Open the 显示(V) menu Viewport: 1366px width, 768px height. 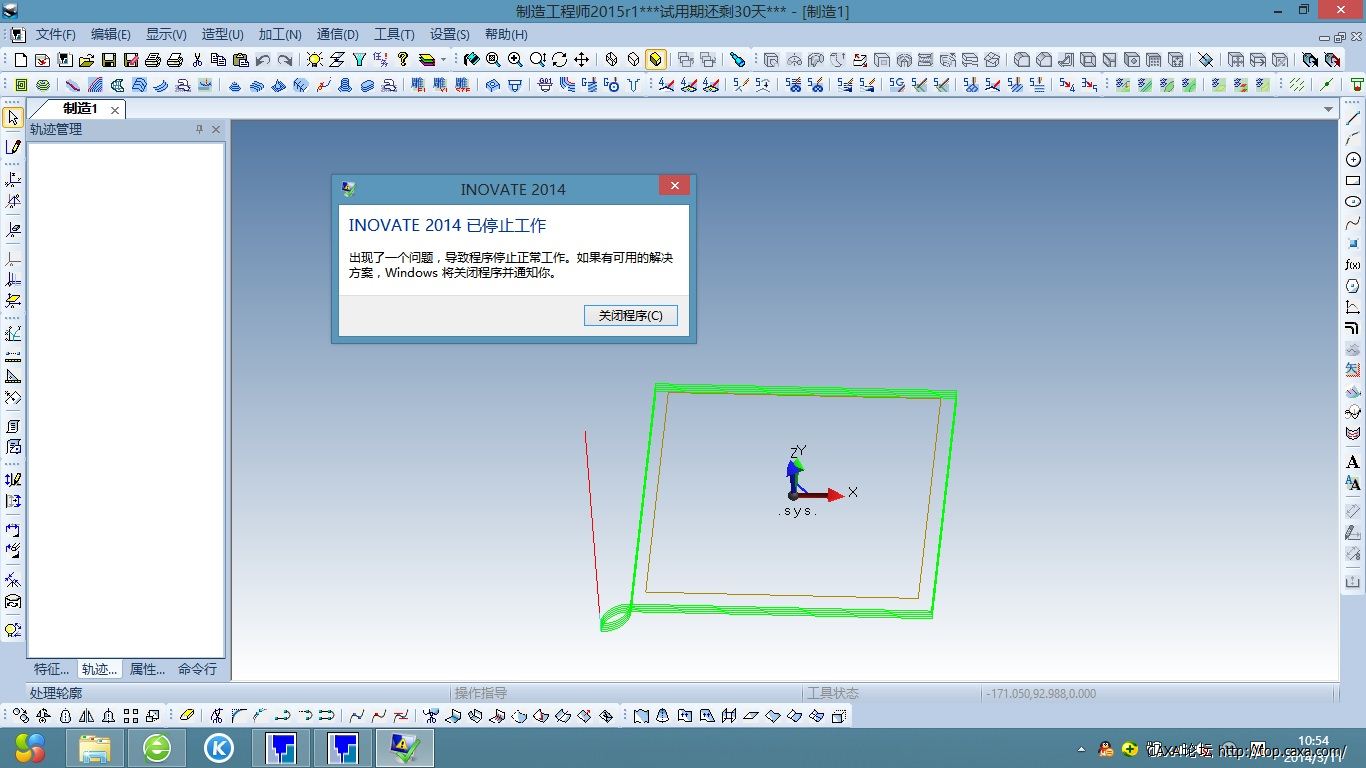166,34
